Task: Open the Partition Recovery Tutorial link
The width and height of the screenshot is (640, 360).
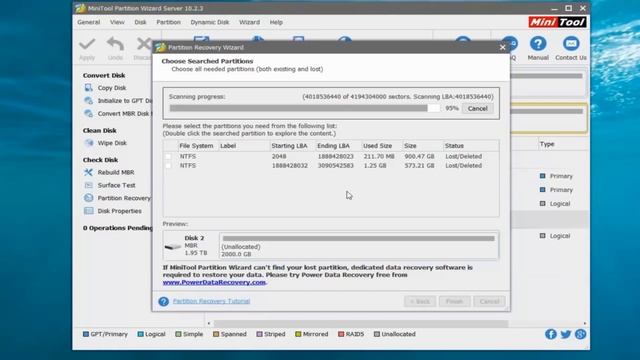Action: [211, 301]
